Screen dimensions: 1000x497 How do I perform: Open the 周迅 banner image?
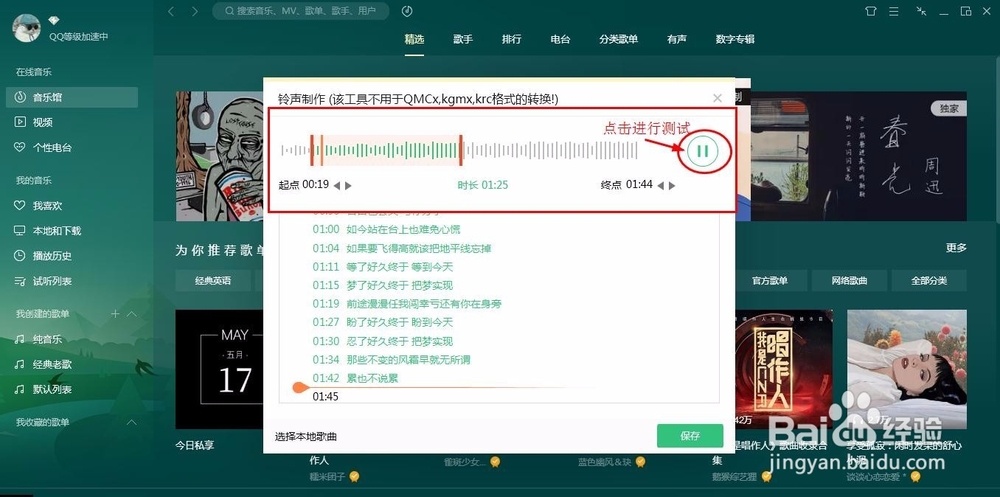(858, 156)
